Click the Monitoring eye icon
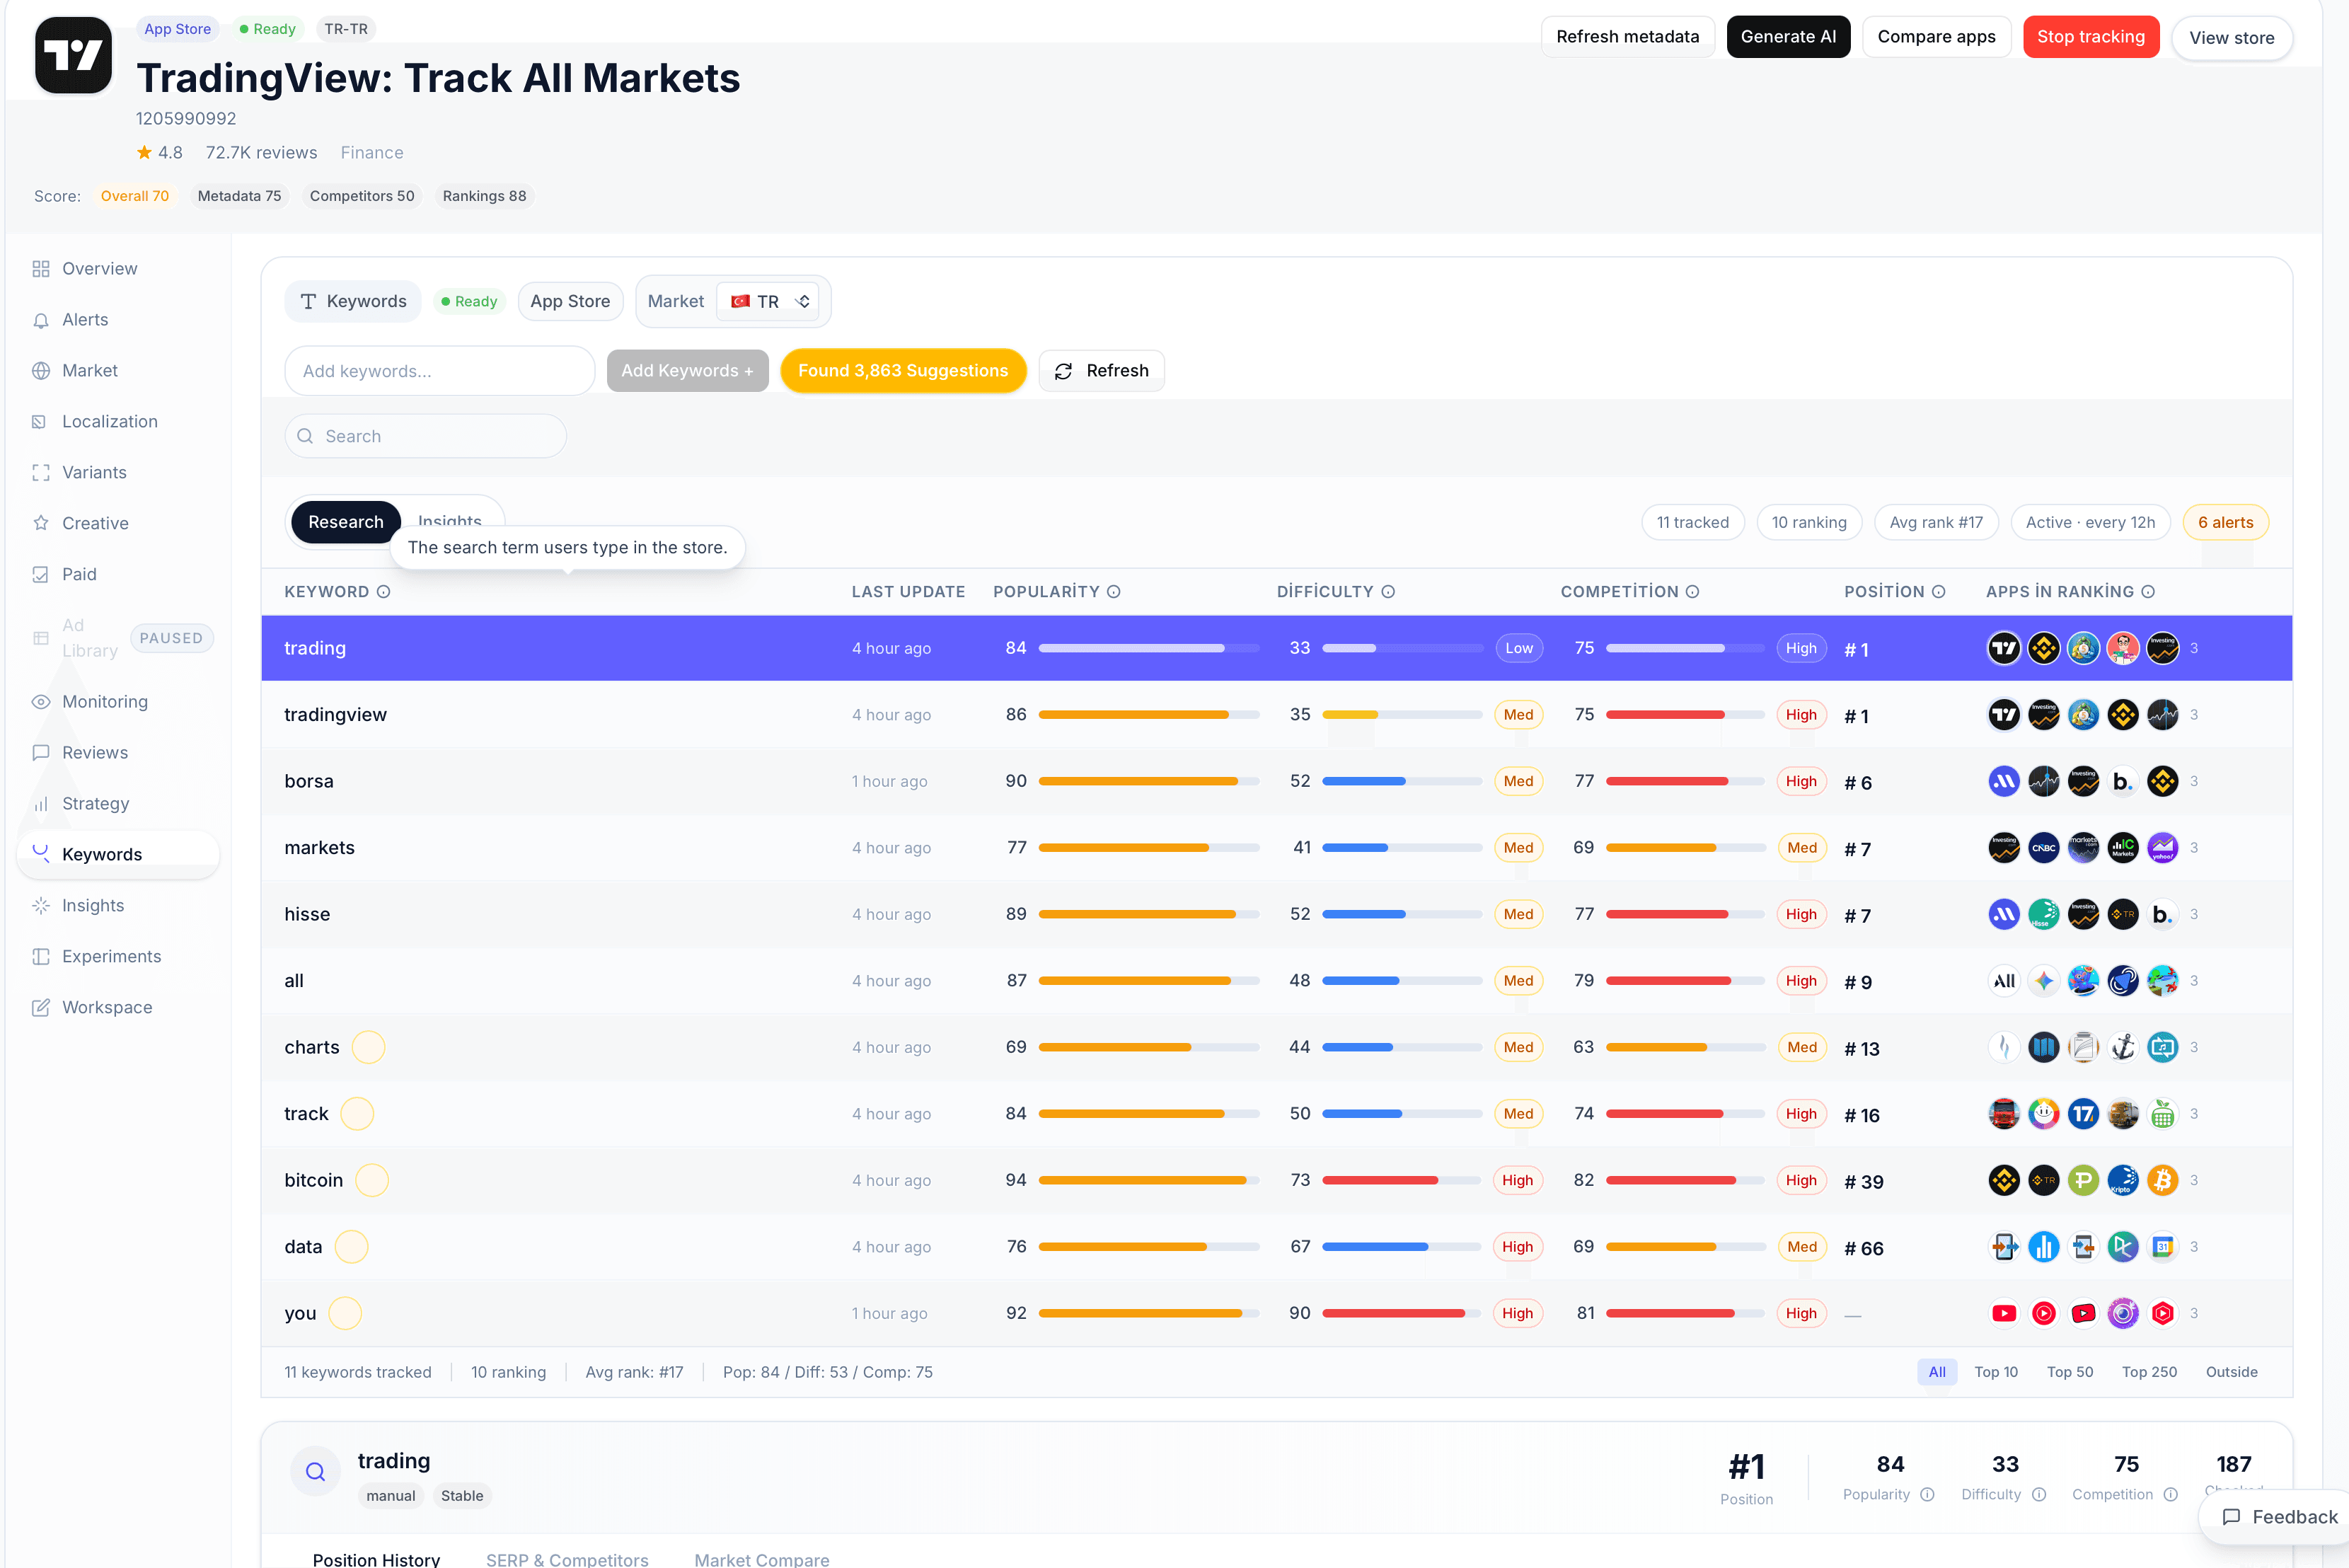This screenshot has height=1568, width=2349. [x=41, y=702]
